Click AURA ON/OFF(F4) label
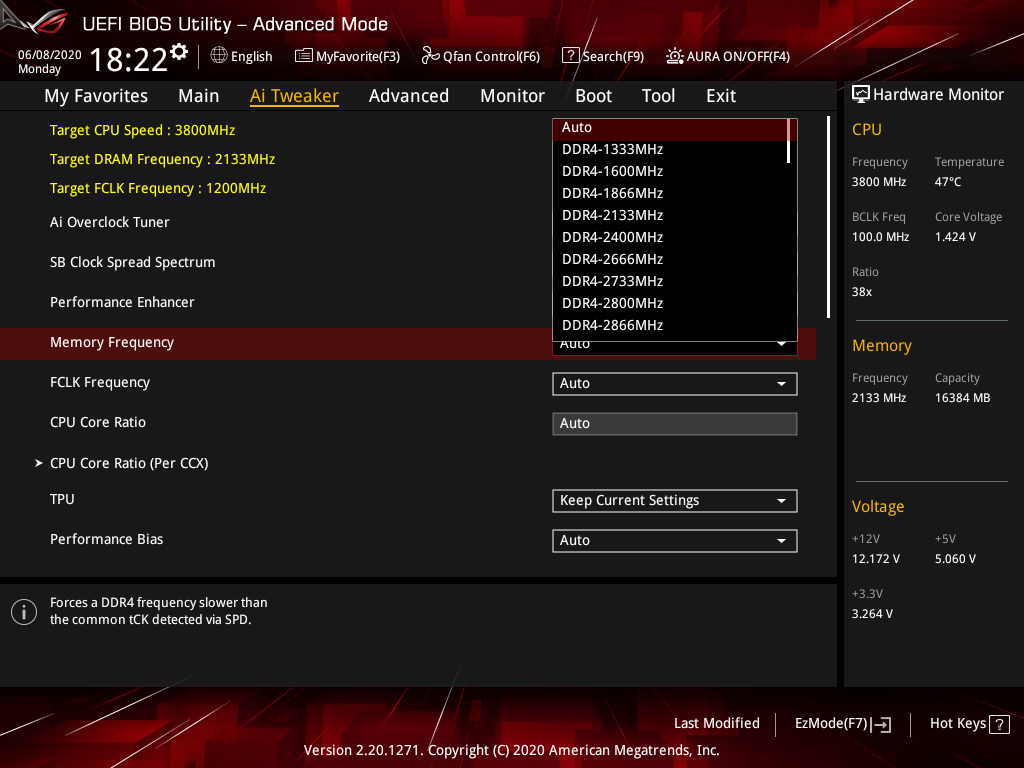Image resolution: width=1024 pixels, height=768 pixels. [738, 56]
